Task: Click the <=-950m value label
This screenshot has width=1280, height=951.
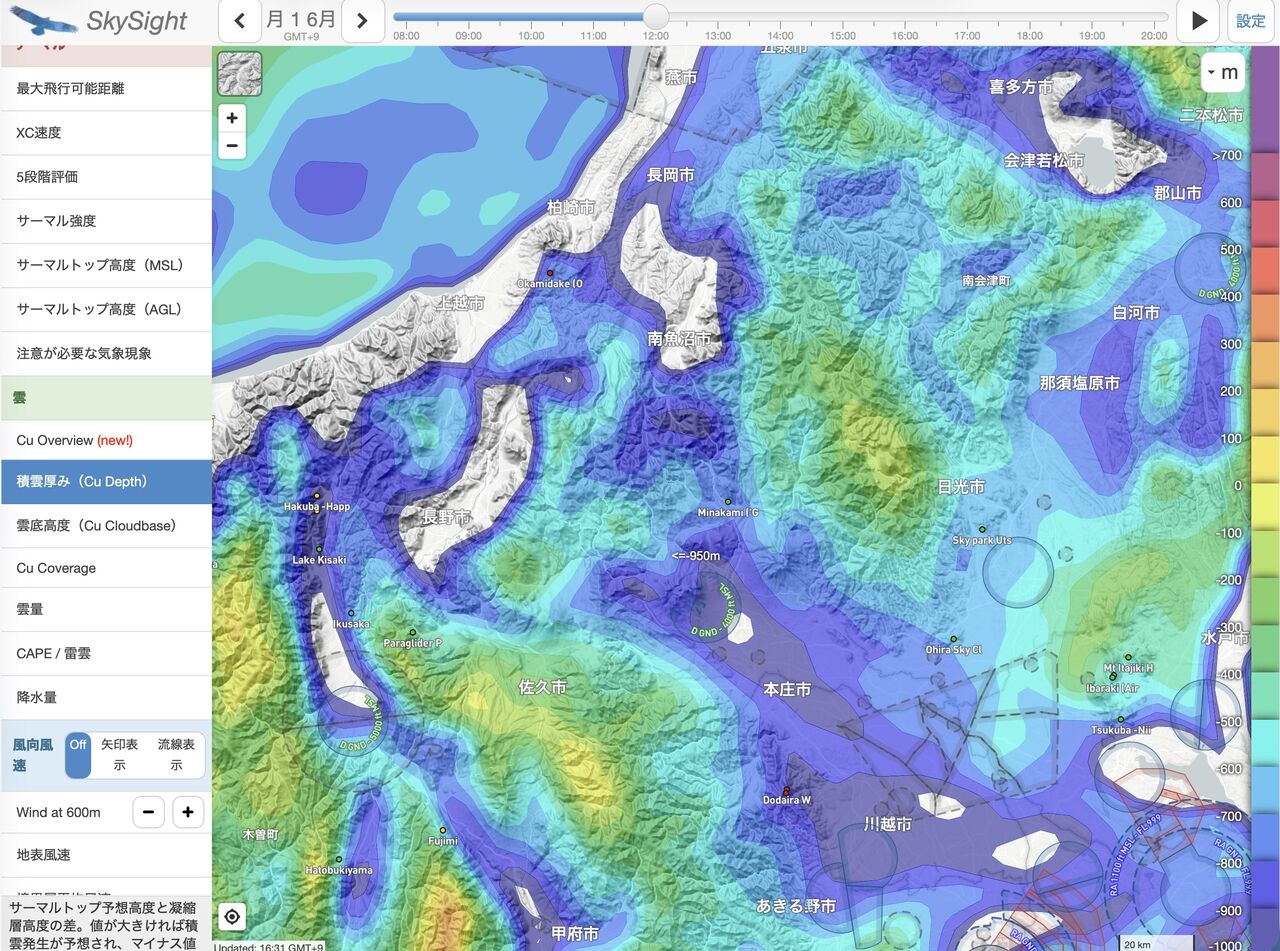Action: click(696, 556)
